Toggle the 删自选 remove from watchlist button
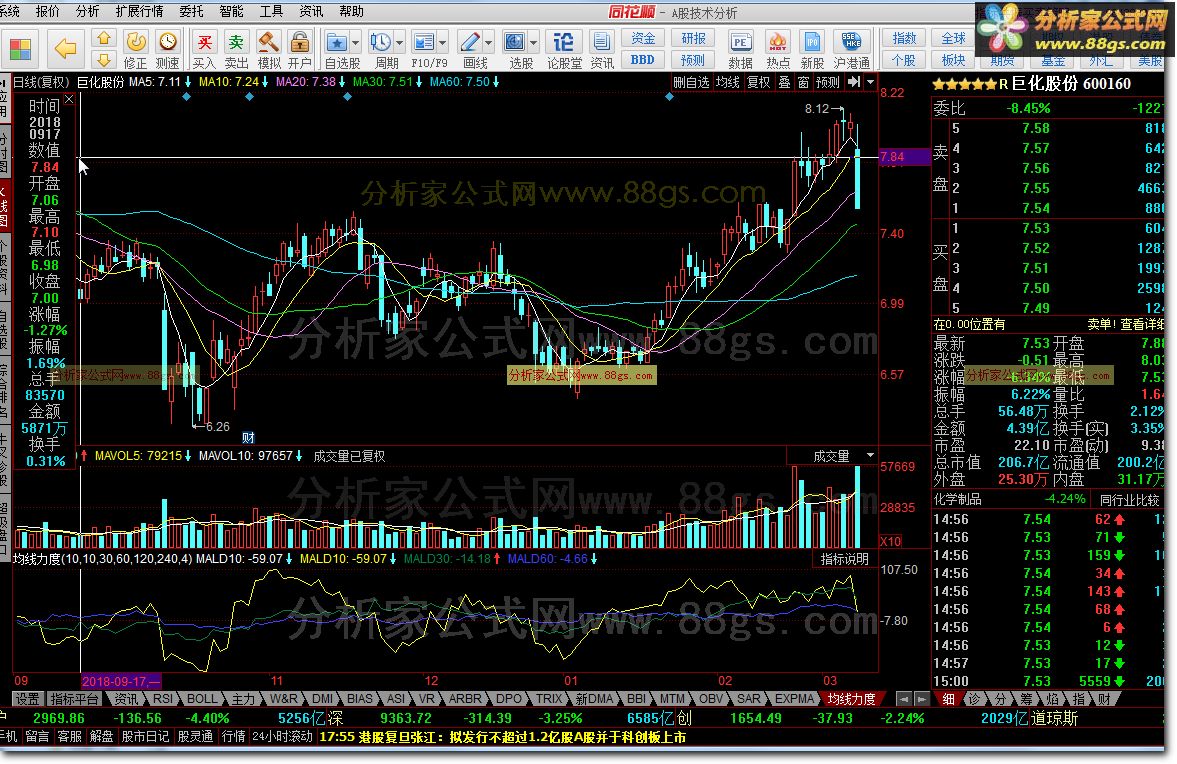 point(691,82)
